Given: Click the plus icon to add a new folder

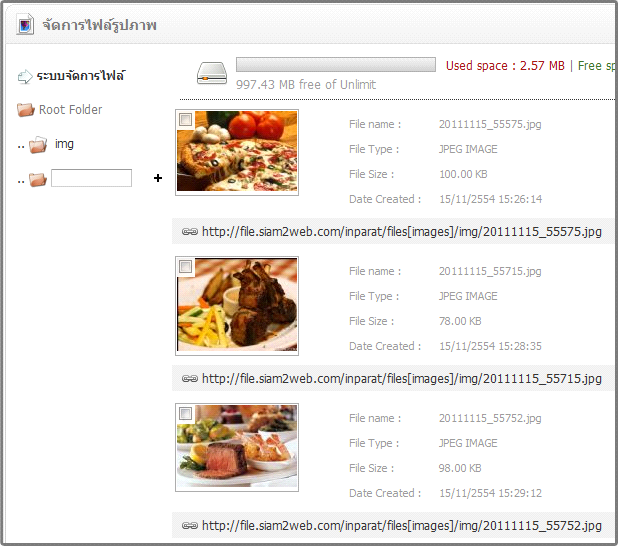Looking at the screenshot, I should [158, 178].
